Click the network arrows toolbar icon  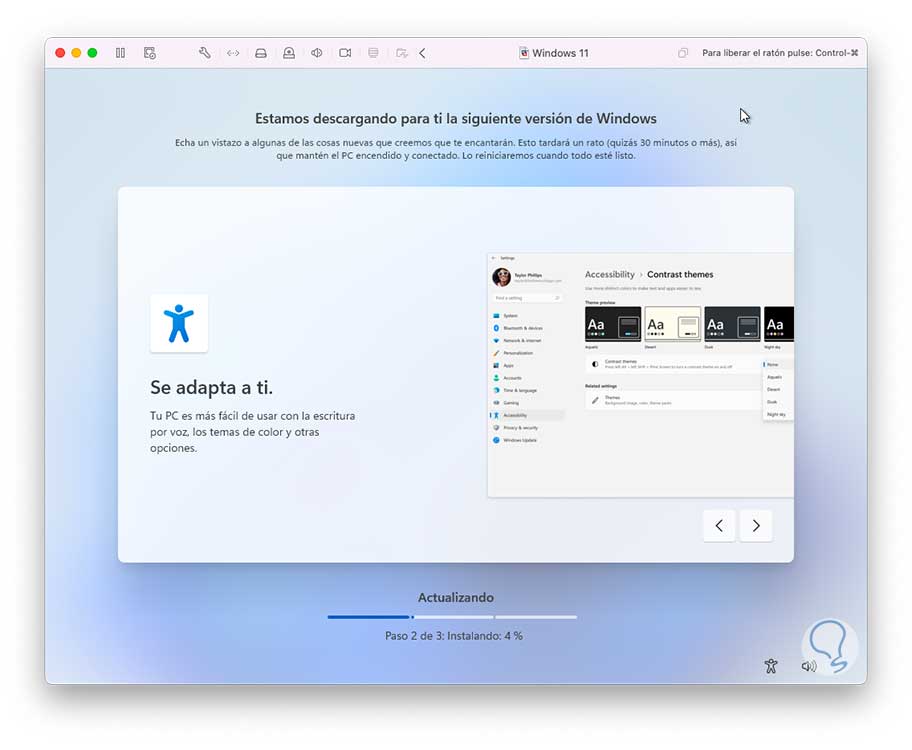pyautogui.click(x=233, y=53)
